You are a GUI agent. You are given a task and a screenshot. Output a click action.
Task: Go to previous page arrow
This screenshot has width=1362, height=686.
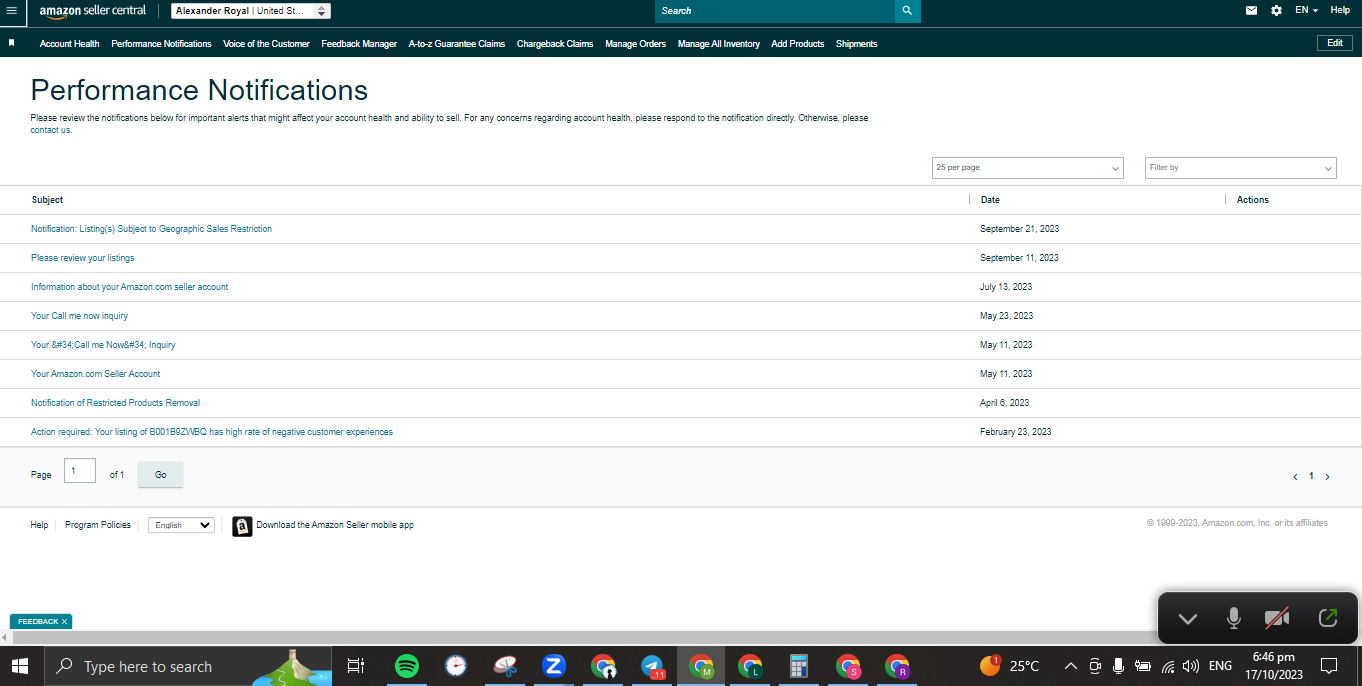tap(1296, 477)
